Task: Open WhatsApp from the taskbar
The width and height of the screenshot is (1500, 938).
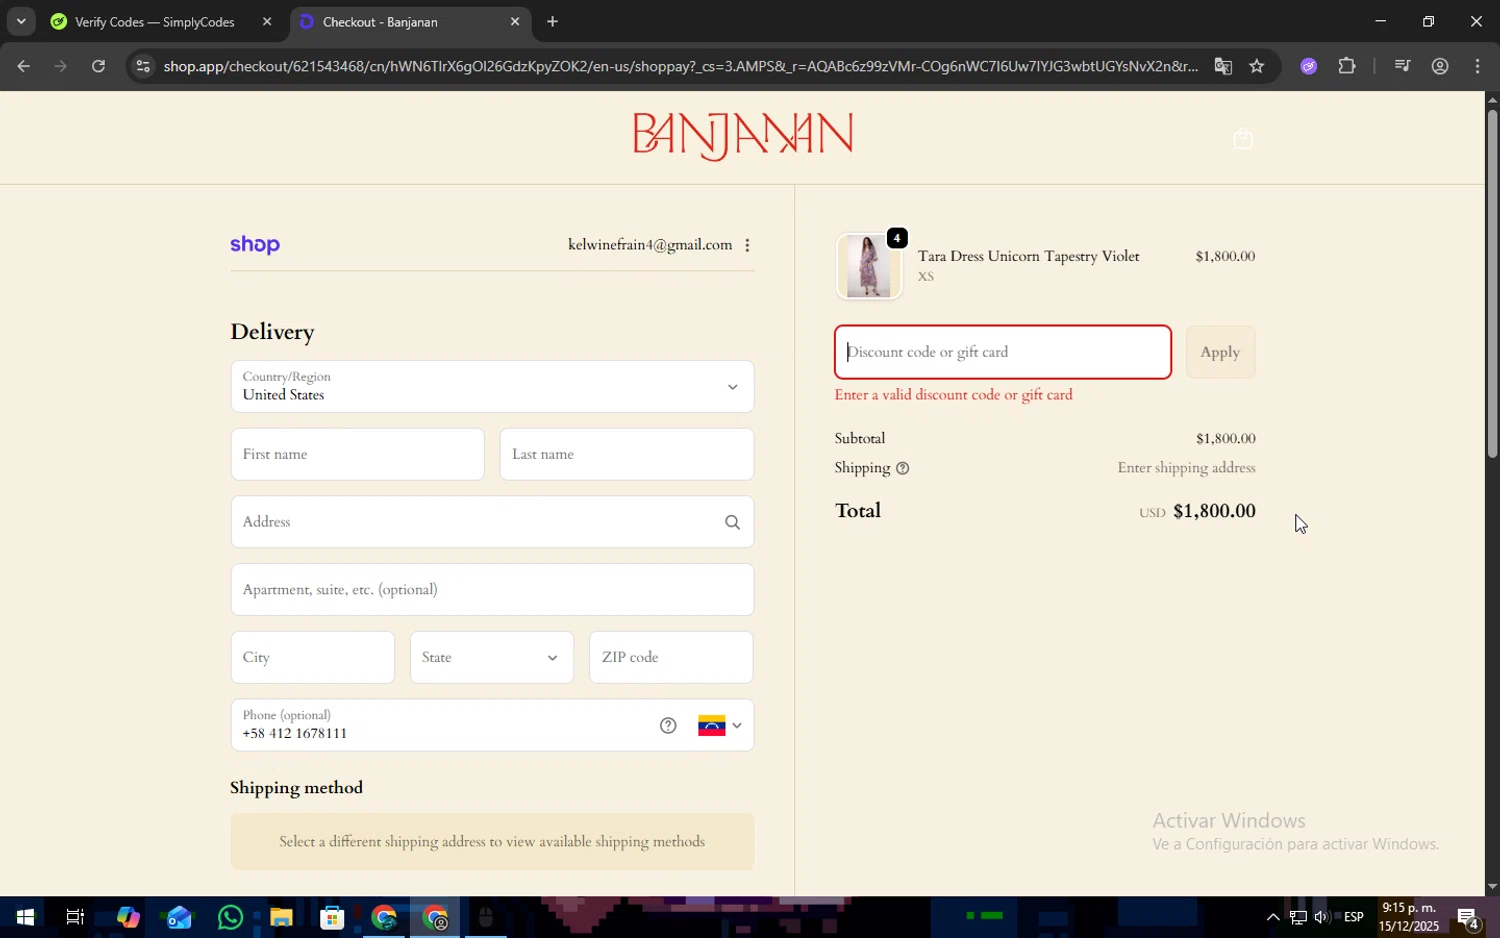Action: click(230, 917)
